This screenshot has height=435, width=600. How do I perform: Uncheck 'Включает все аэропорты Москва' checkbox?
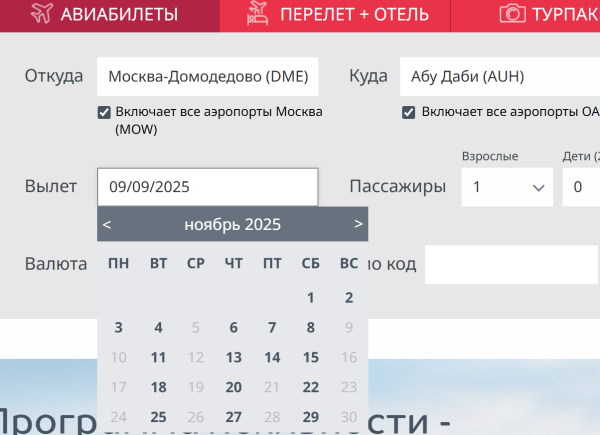[x=104, y=113]
